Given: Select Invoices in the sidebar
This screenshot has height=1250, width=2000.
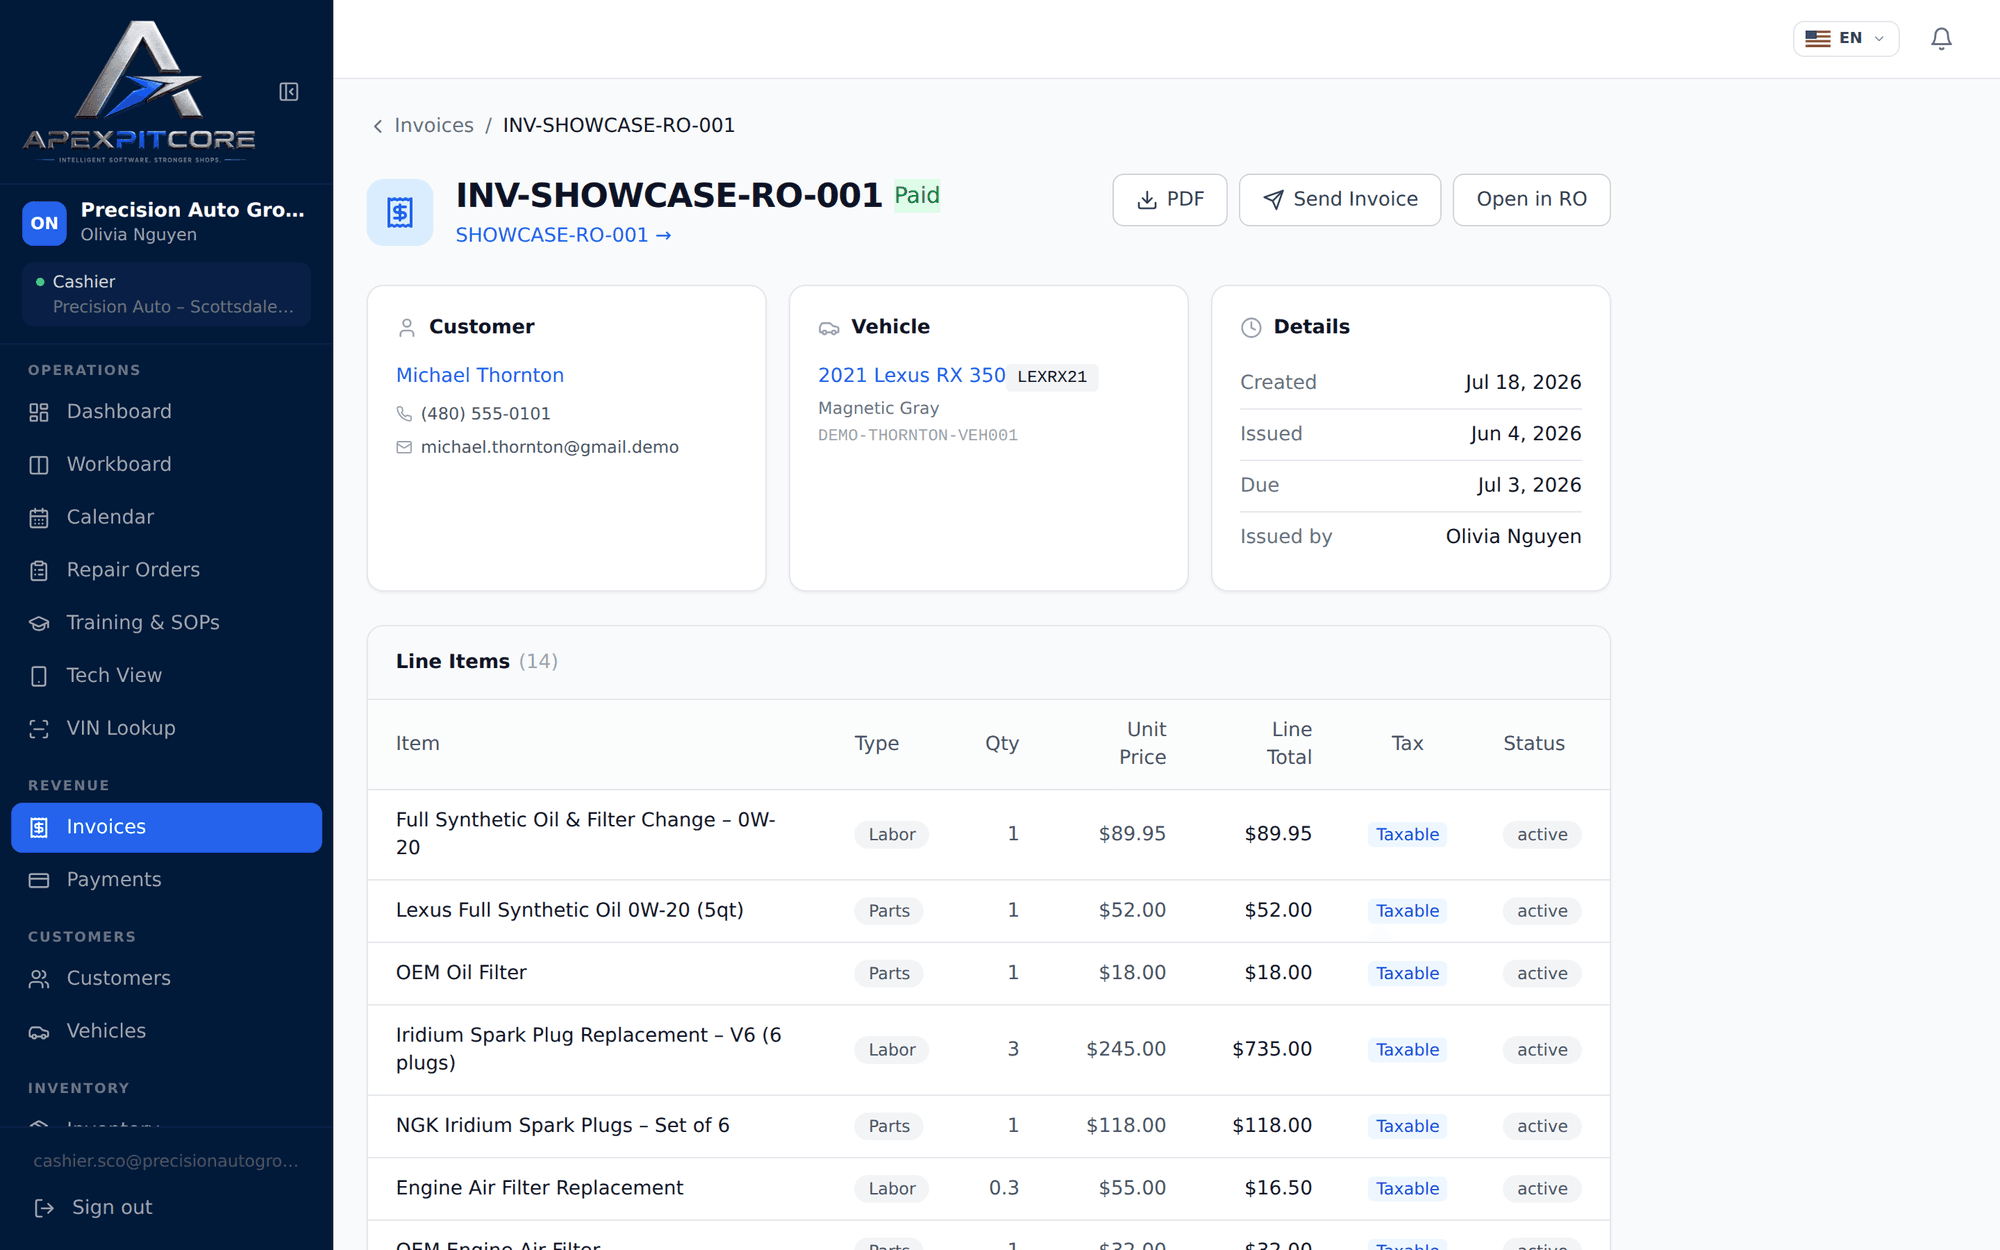Looking at the screenshot, I should (x=167, y=827).
